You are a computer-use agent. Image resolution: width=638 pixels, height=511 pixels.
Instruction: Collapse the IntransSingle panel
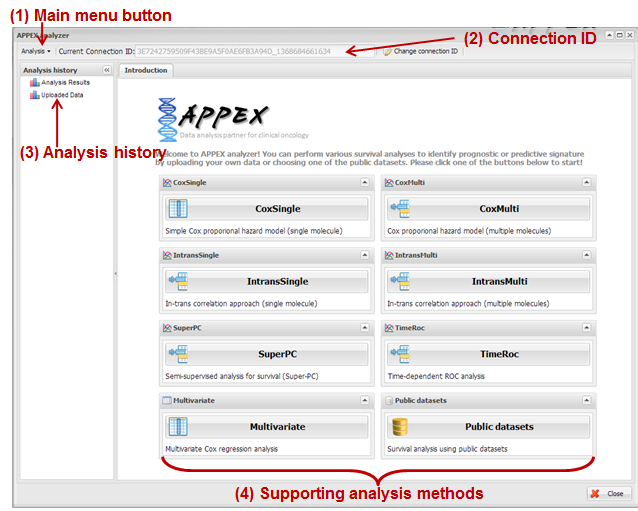pyautogui.click(x=365, y=255)
